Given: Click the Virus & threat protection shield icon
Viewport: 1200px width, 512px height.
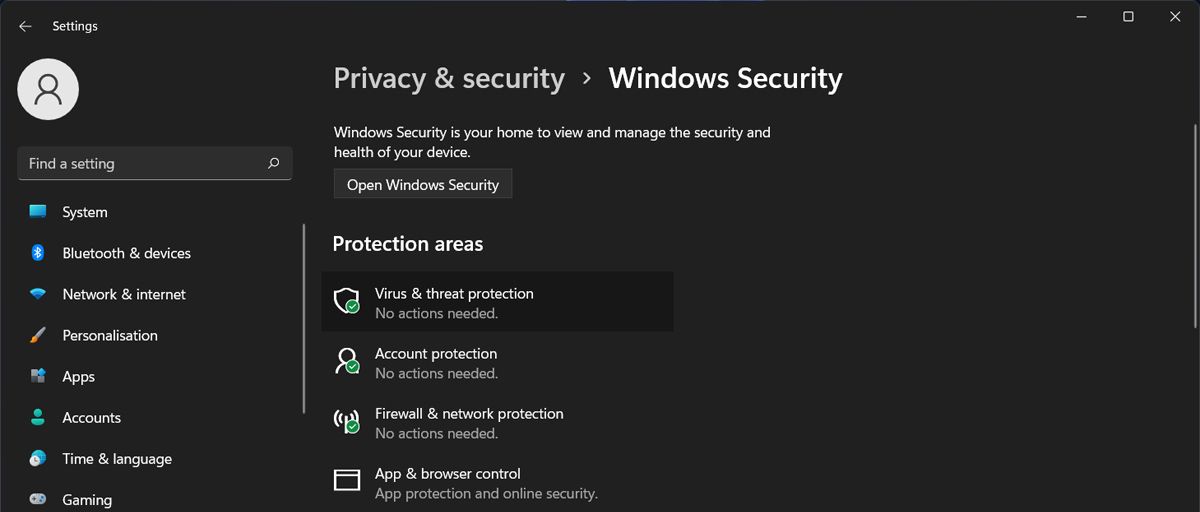Looking at the screenshot, I should (346, 301).
